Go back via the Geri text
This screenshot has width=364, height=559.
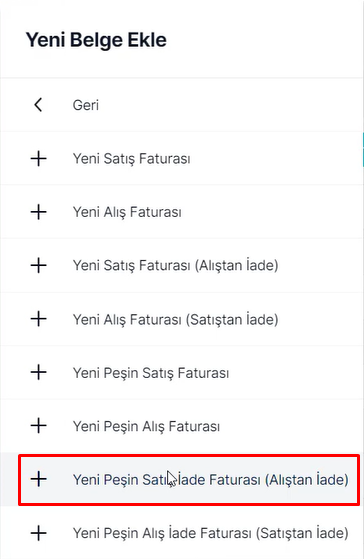[86, 105]
